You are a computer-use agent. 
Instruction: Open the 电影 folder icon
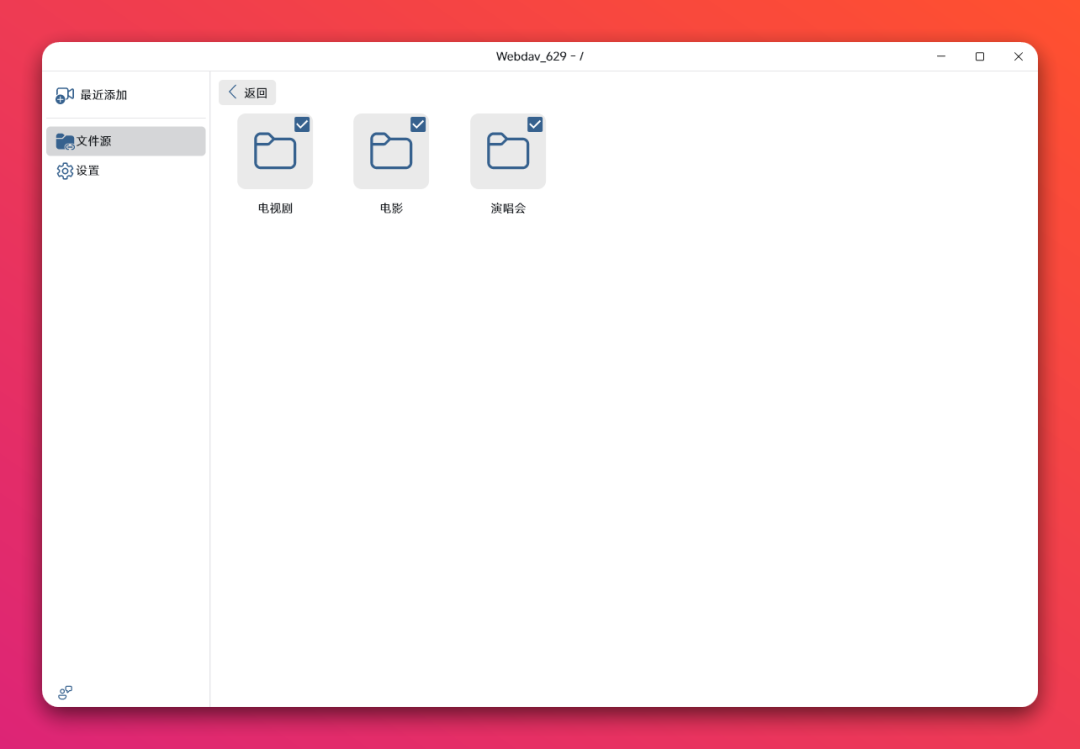(x=391, y=152)
